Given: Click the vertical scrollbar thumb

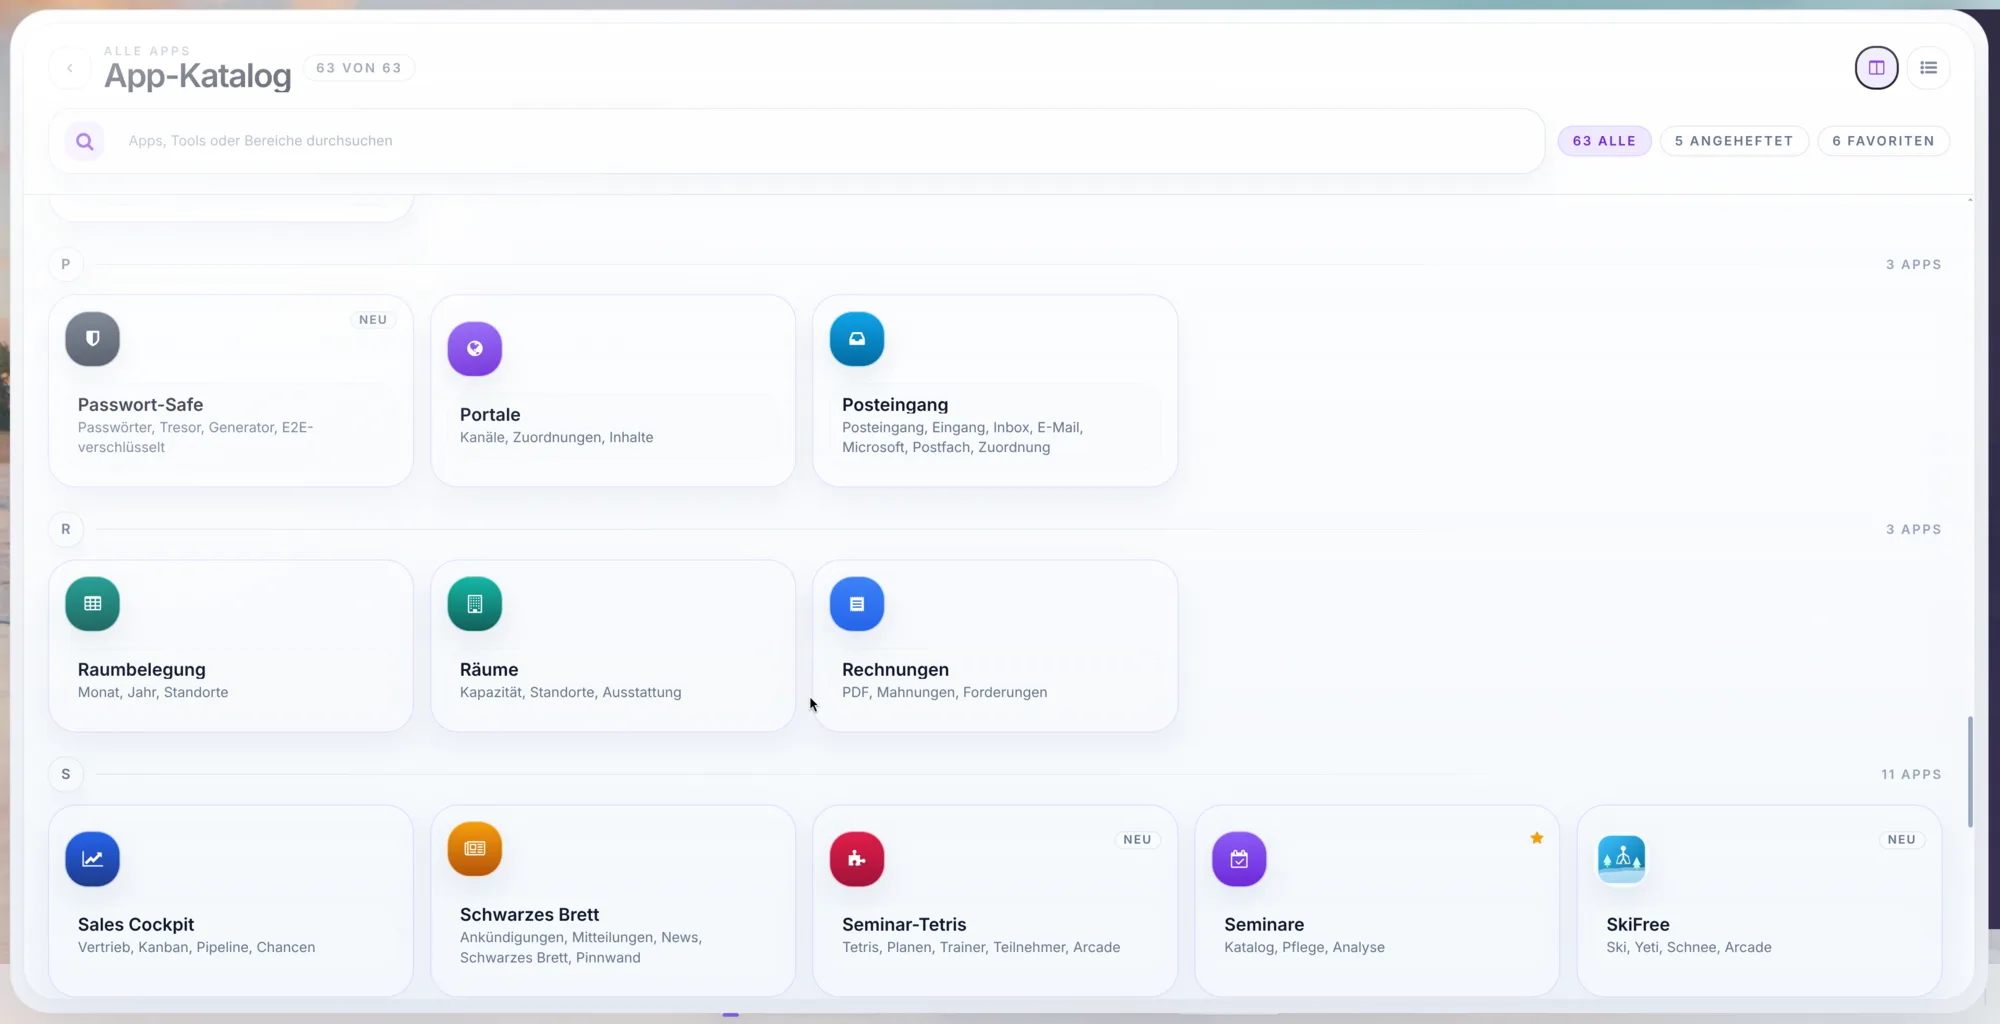Looking at the screenshot, I should click(1970, 772).
